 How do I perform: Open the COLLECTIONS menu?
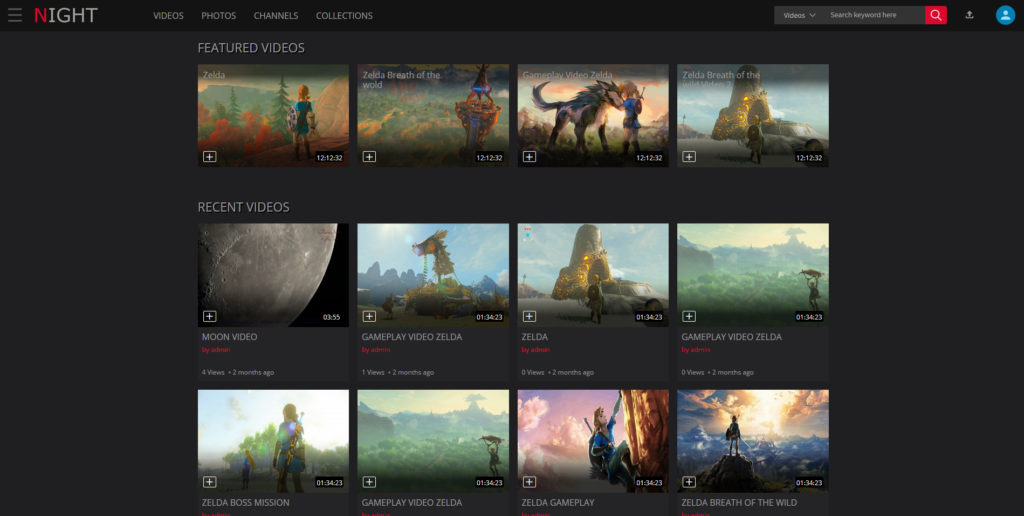344,16
